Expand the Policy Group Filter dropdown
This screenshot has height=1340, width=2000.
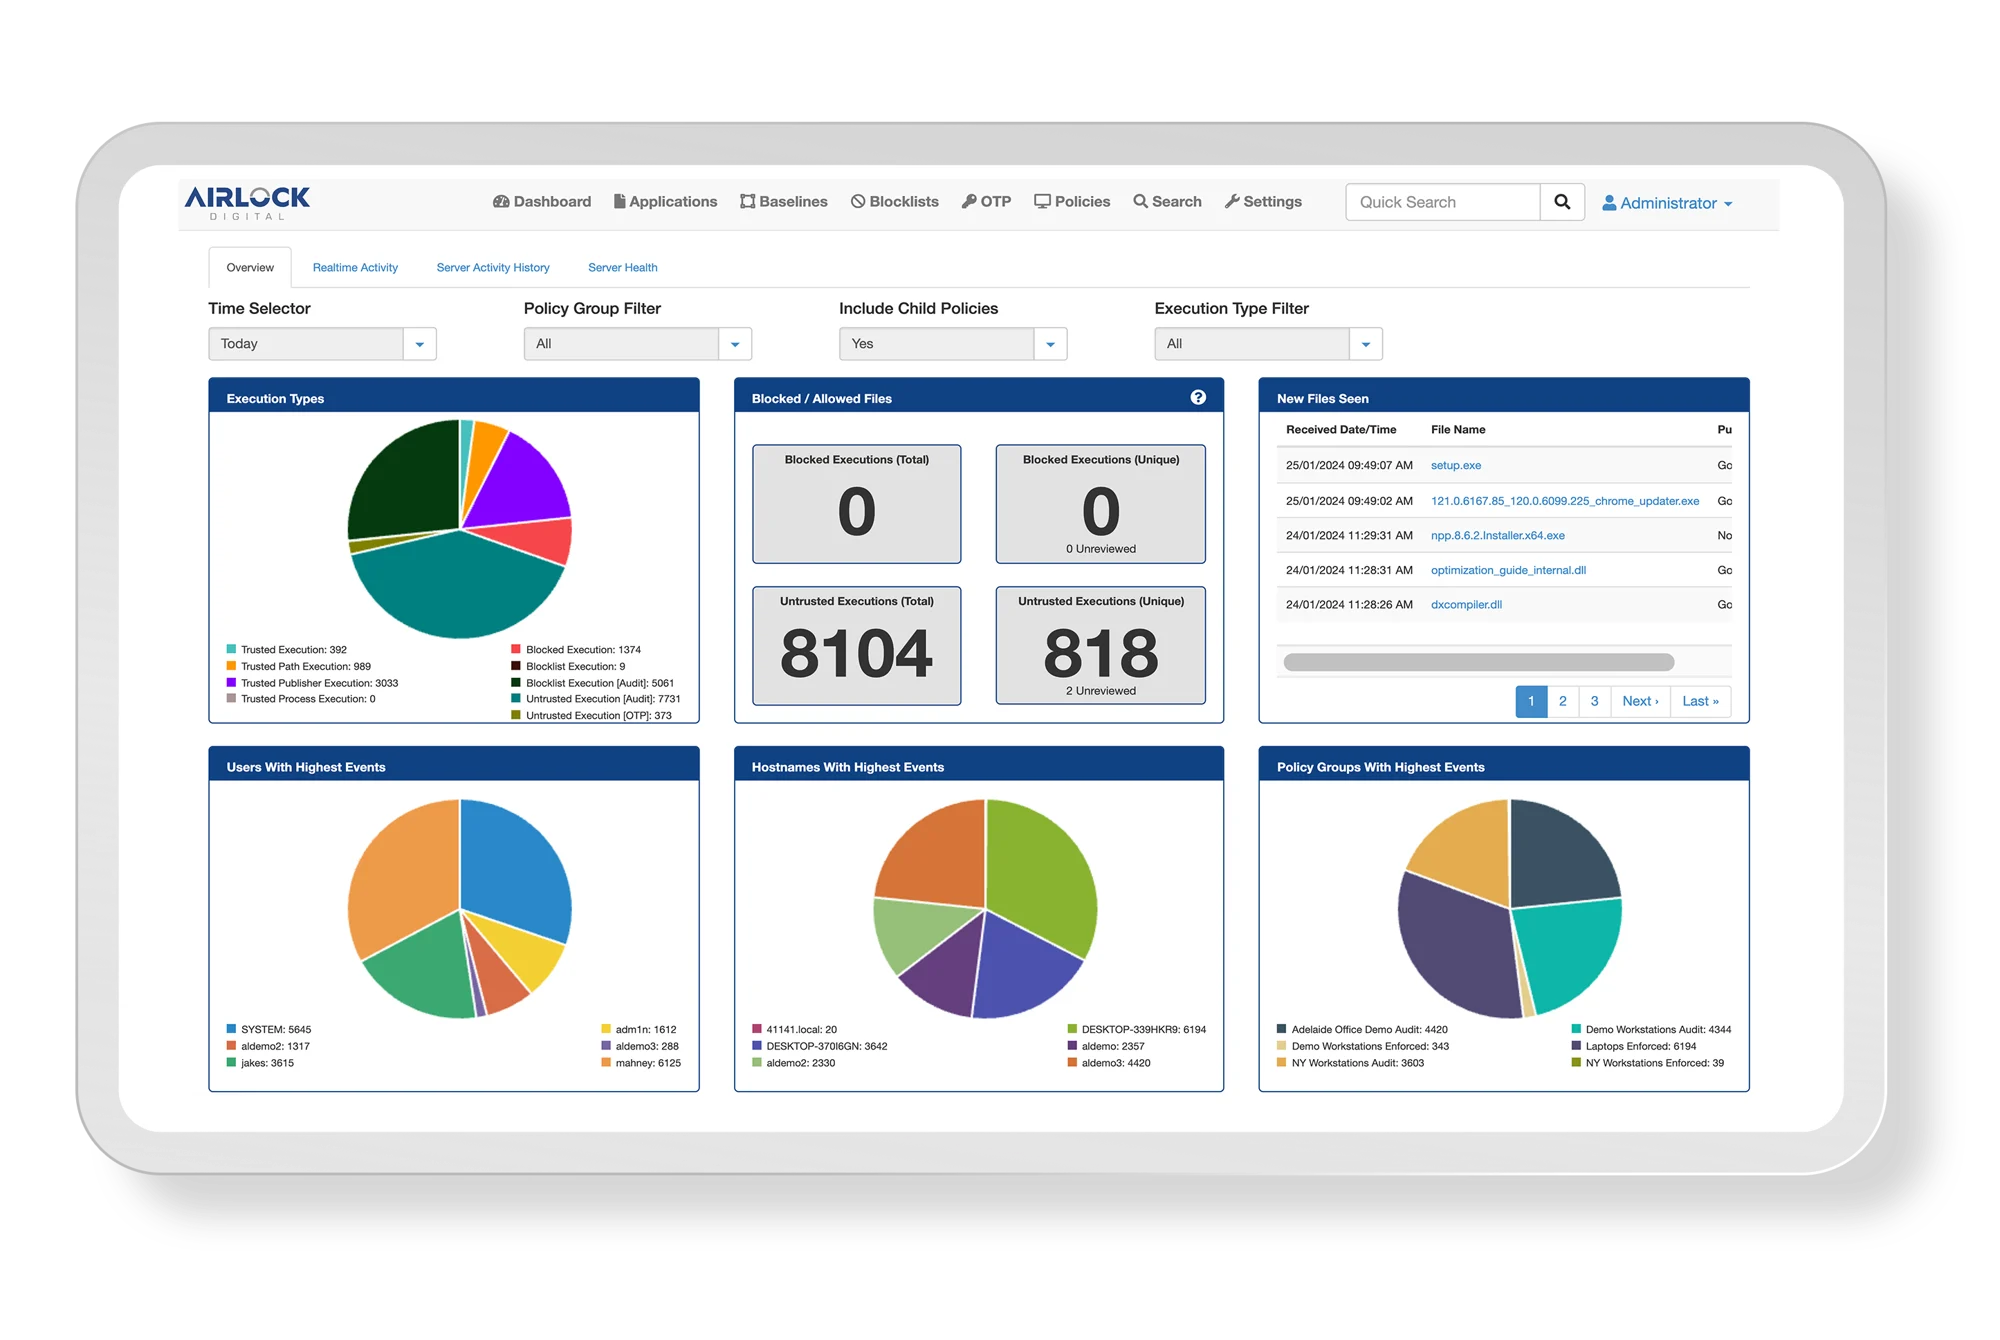(736, 343)
